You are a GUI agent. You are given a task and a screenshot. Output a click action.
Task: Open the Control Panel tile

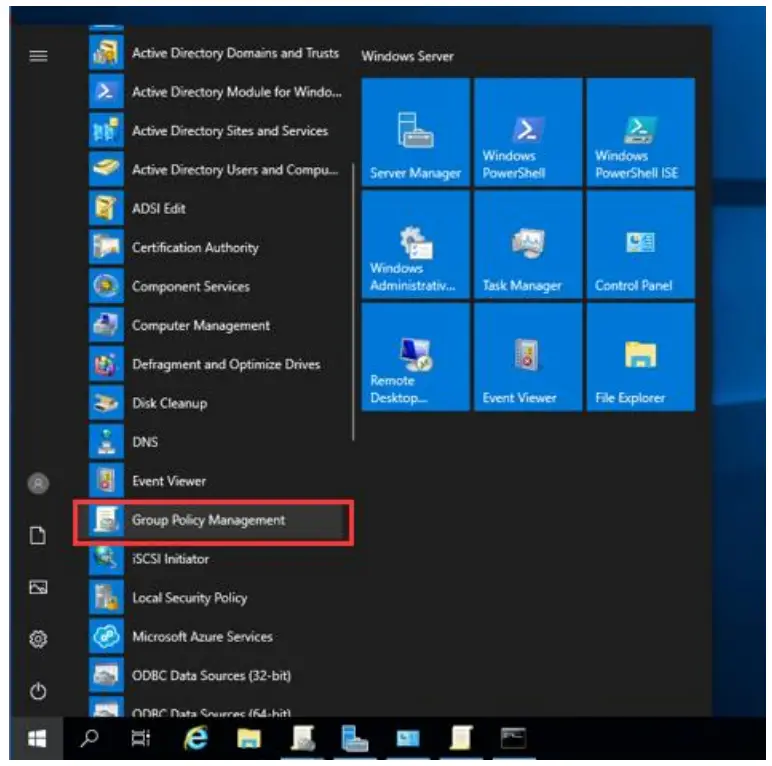[641, 245]
